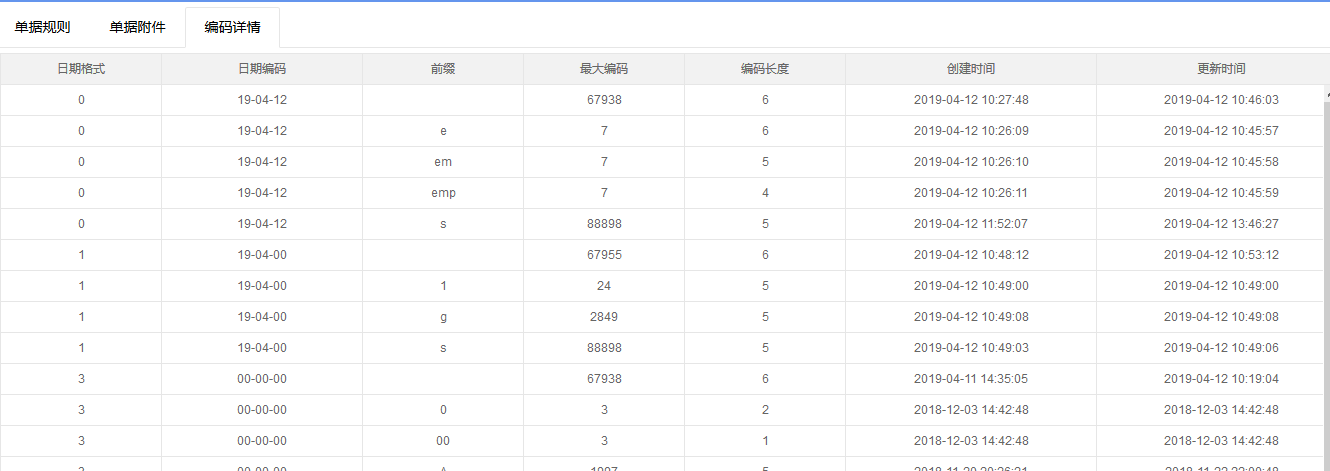Select creation time 2019-04-12 10:26:09
This screenshot has width=1330, height=471.
(971, 131)
